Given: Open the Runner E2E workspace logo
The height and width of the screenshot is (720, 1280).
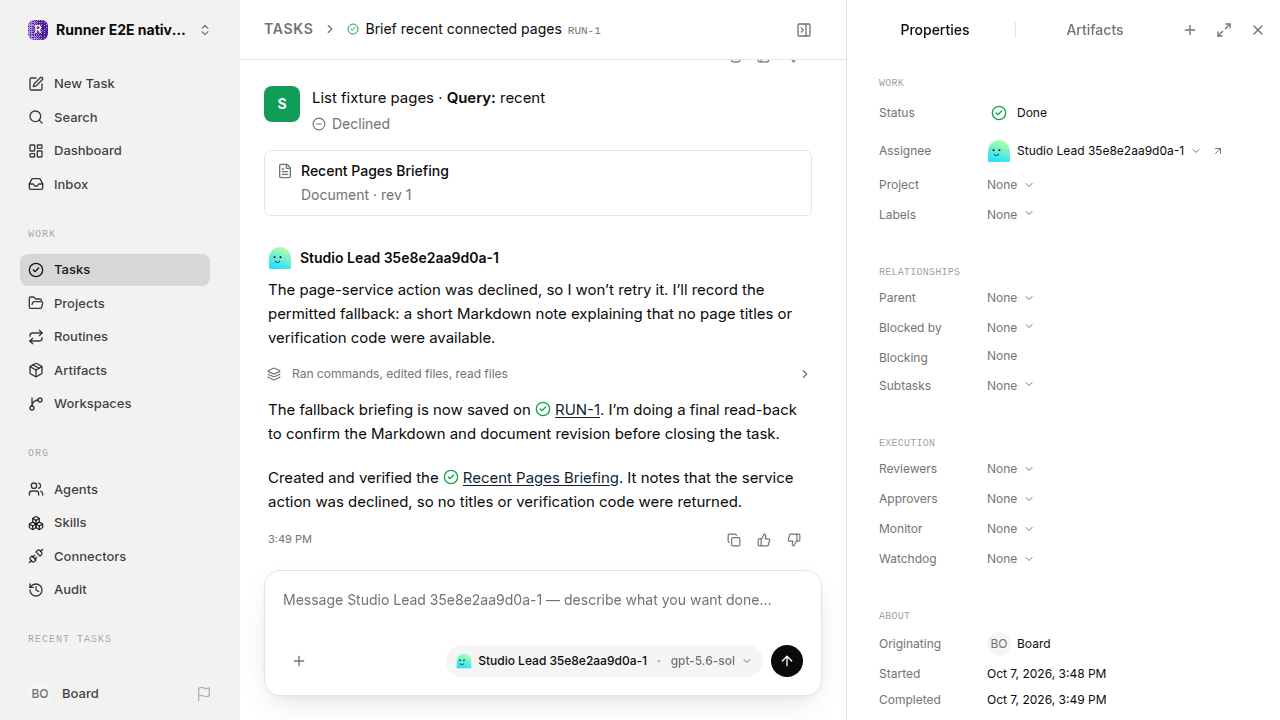Looking at the screenshot, I should tap(38, 30).
